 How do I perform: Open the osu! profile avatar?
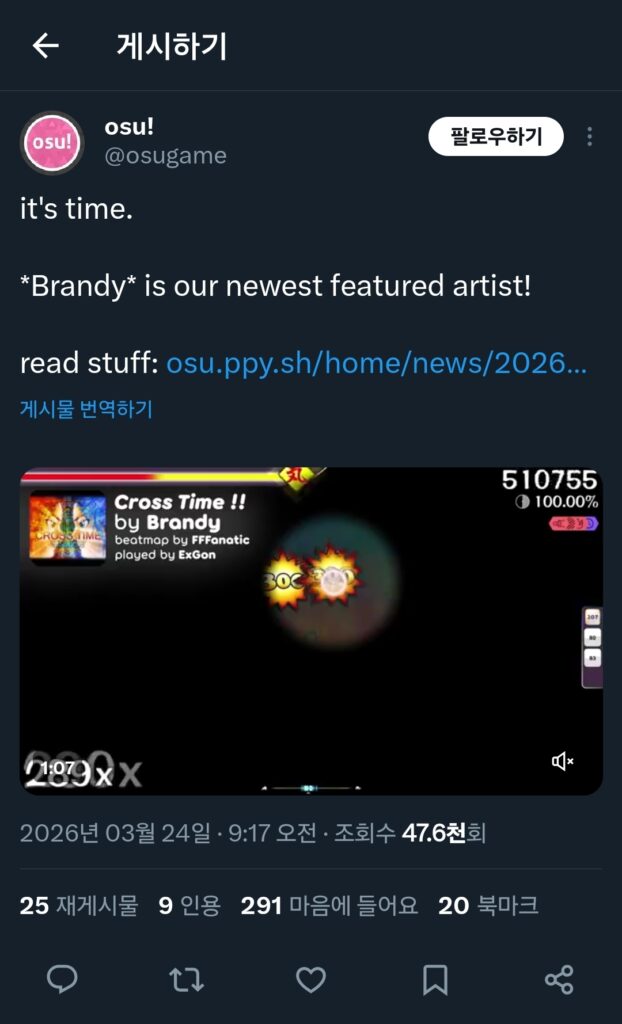click(52, 142)
